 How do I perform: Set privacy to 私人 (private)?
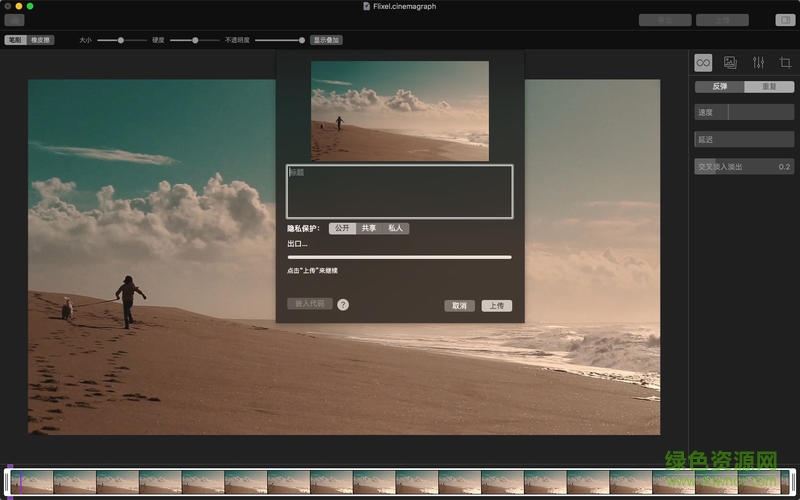[396, 228]
